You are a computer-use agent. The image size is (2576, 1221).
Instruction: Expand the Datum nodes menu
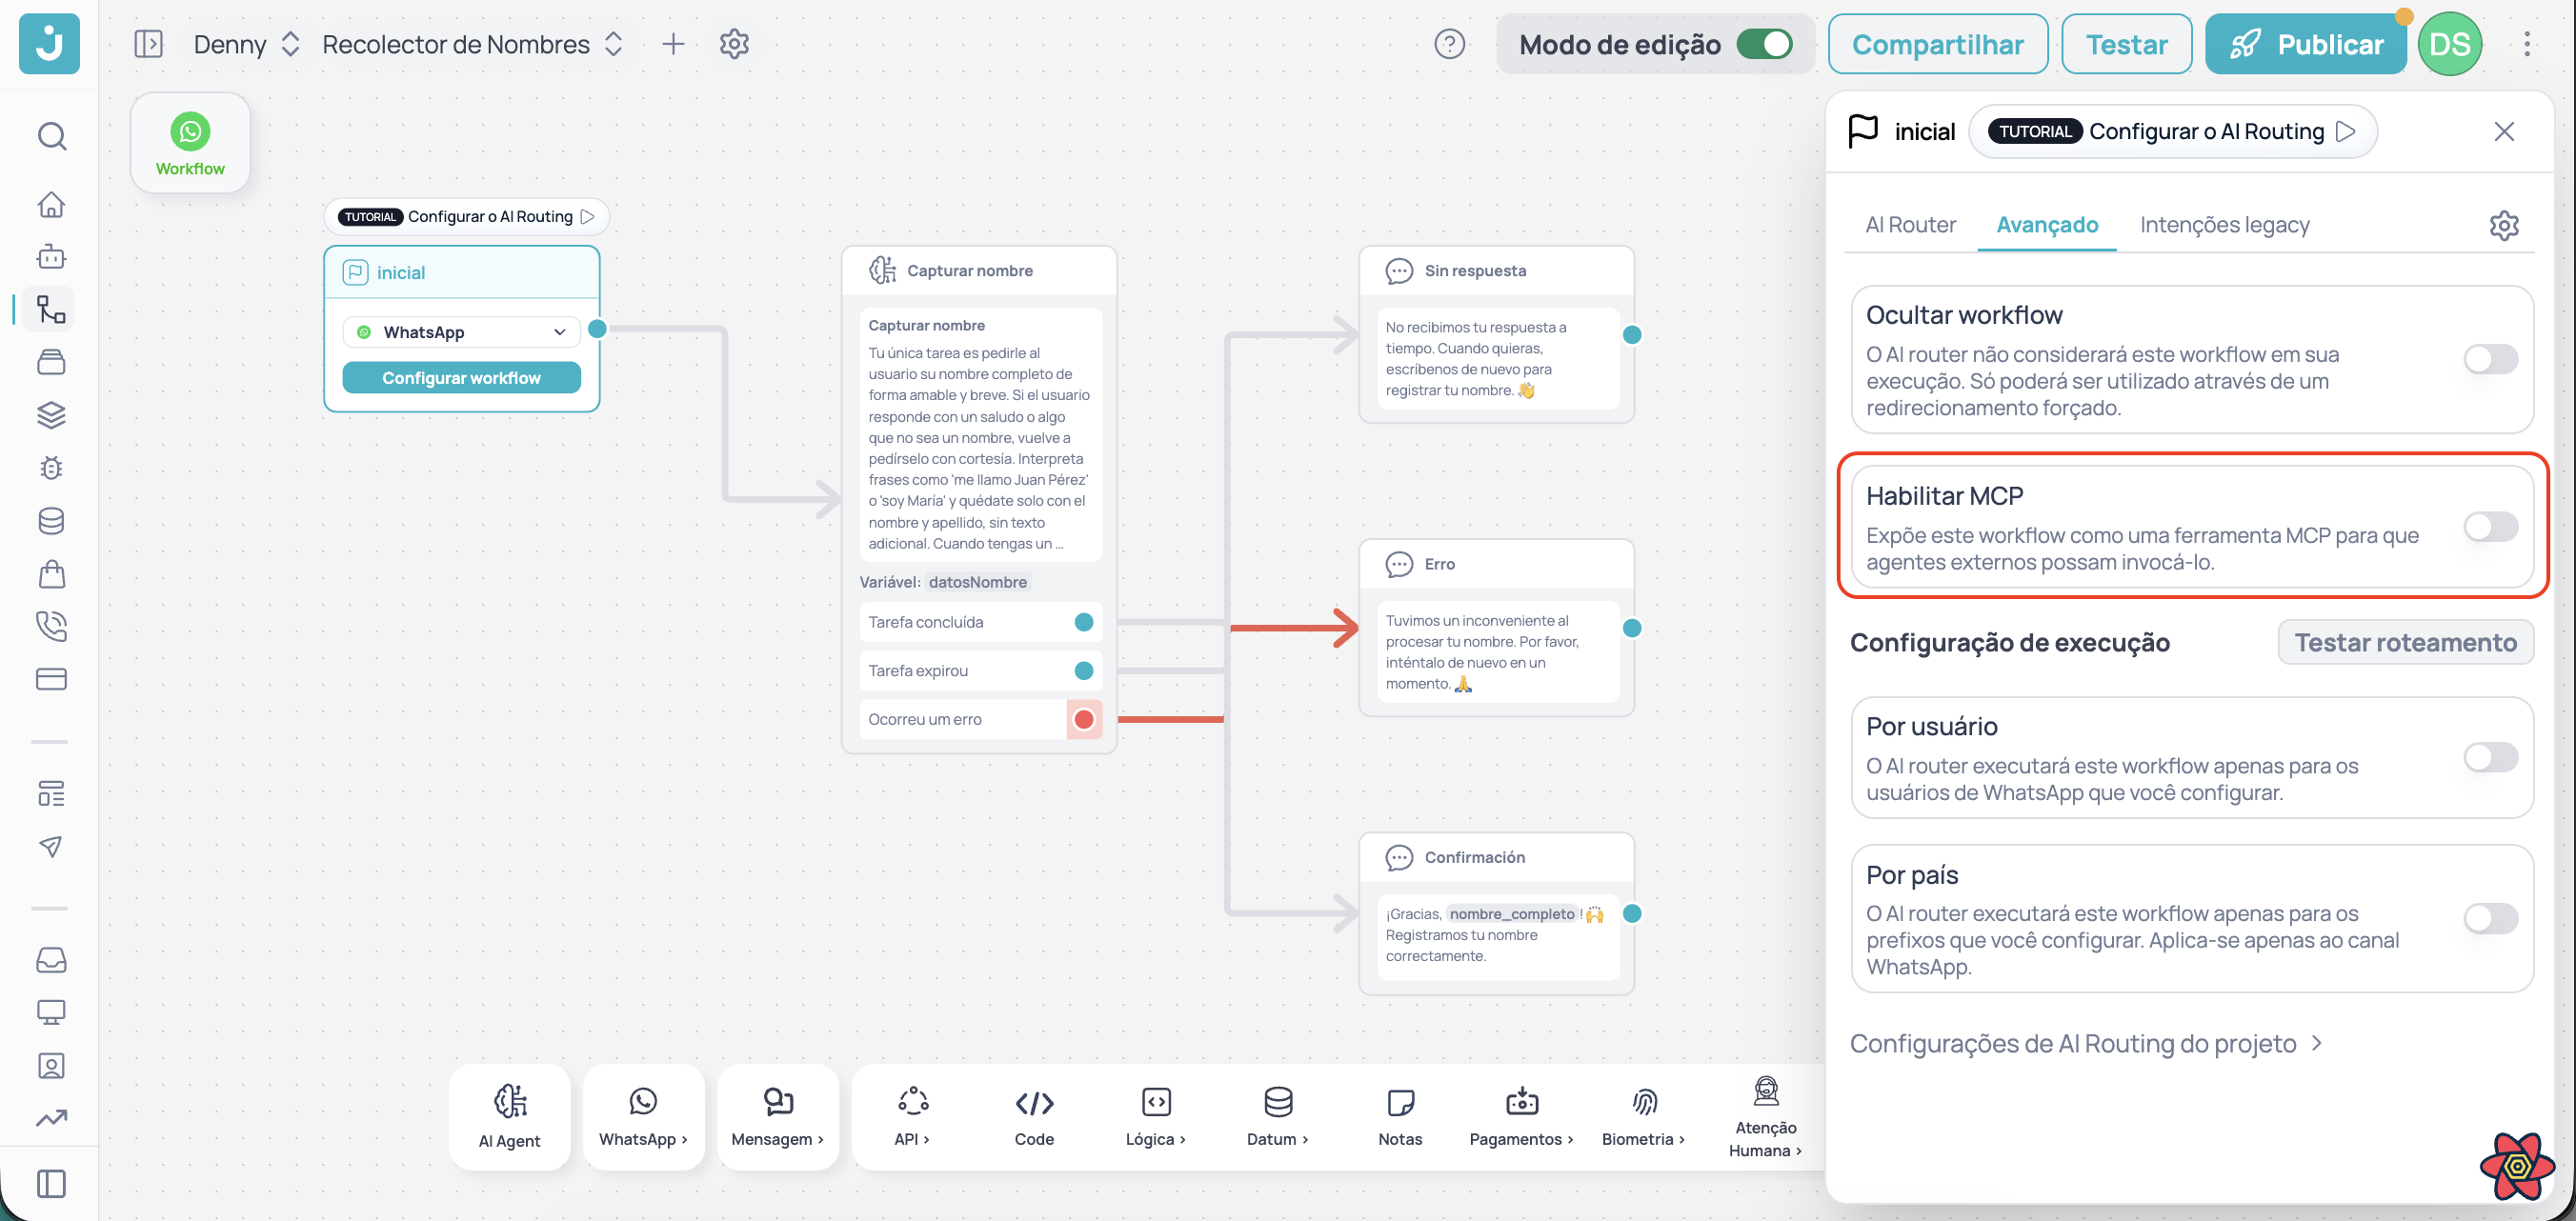click(x=1277, y=1116)
